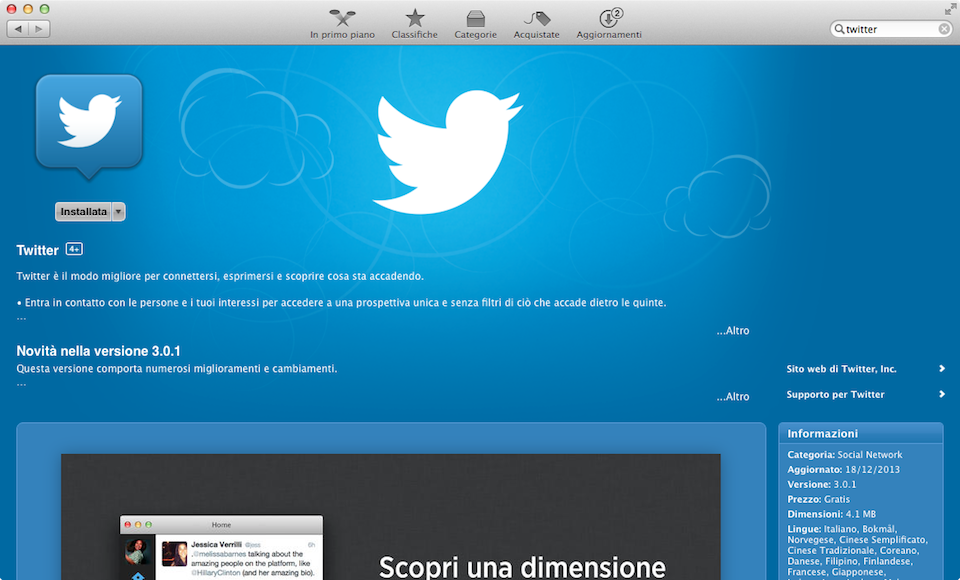Screen dimensions: 960x580
Task: Click the Prezzo: Gratis entry
Action: coord(819,499)
